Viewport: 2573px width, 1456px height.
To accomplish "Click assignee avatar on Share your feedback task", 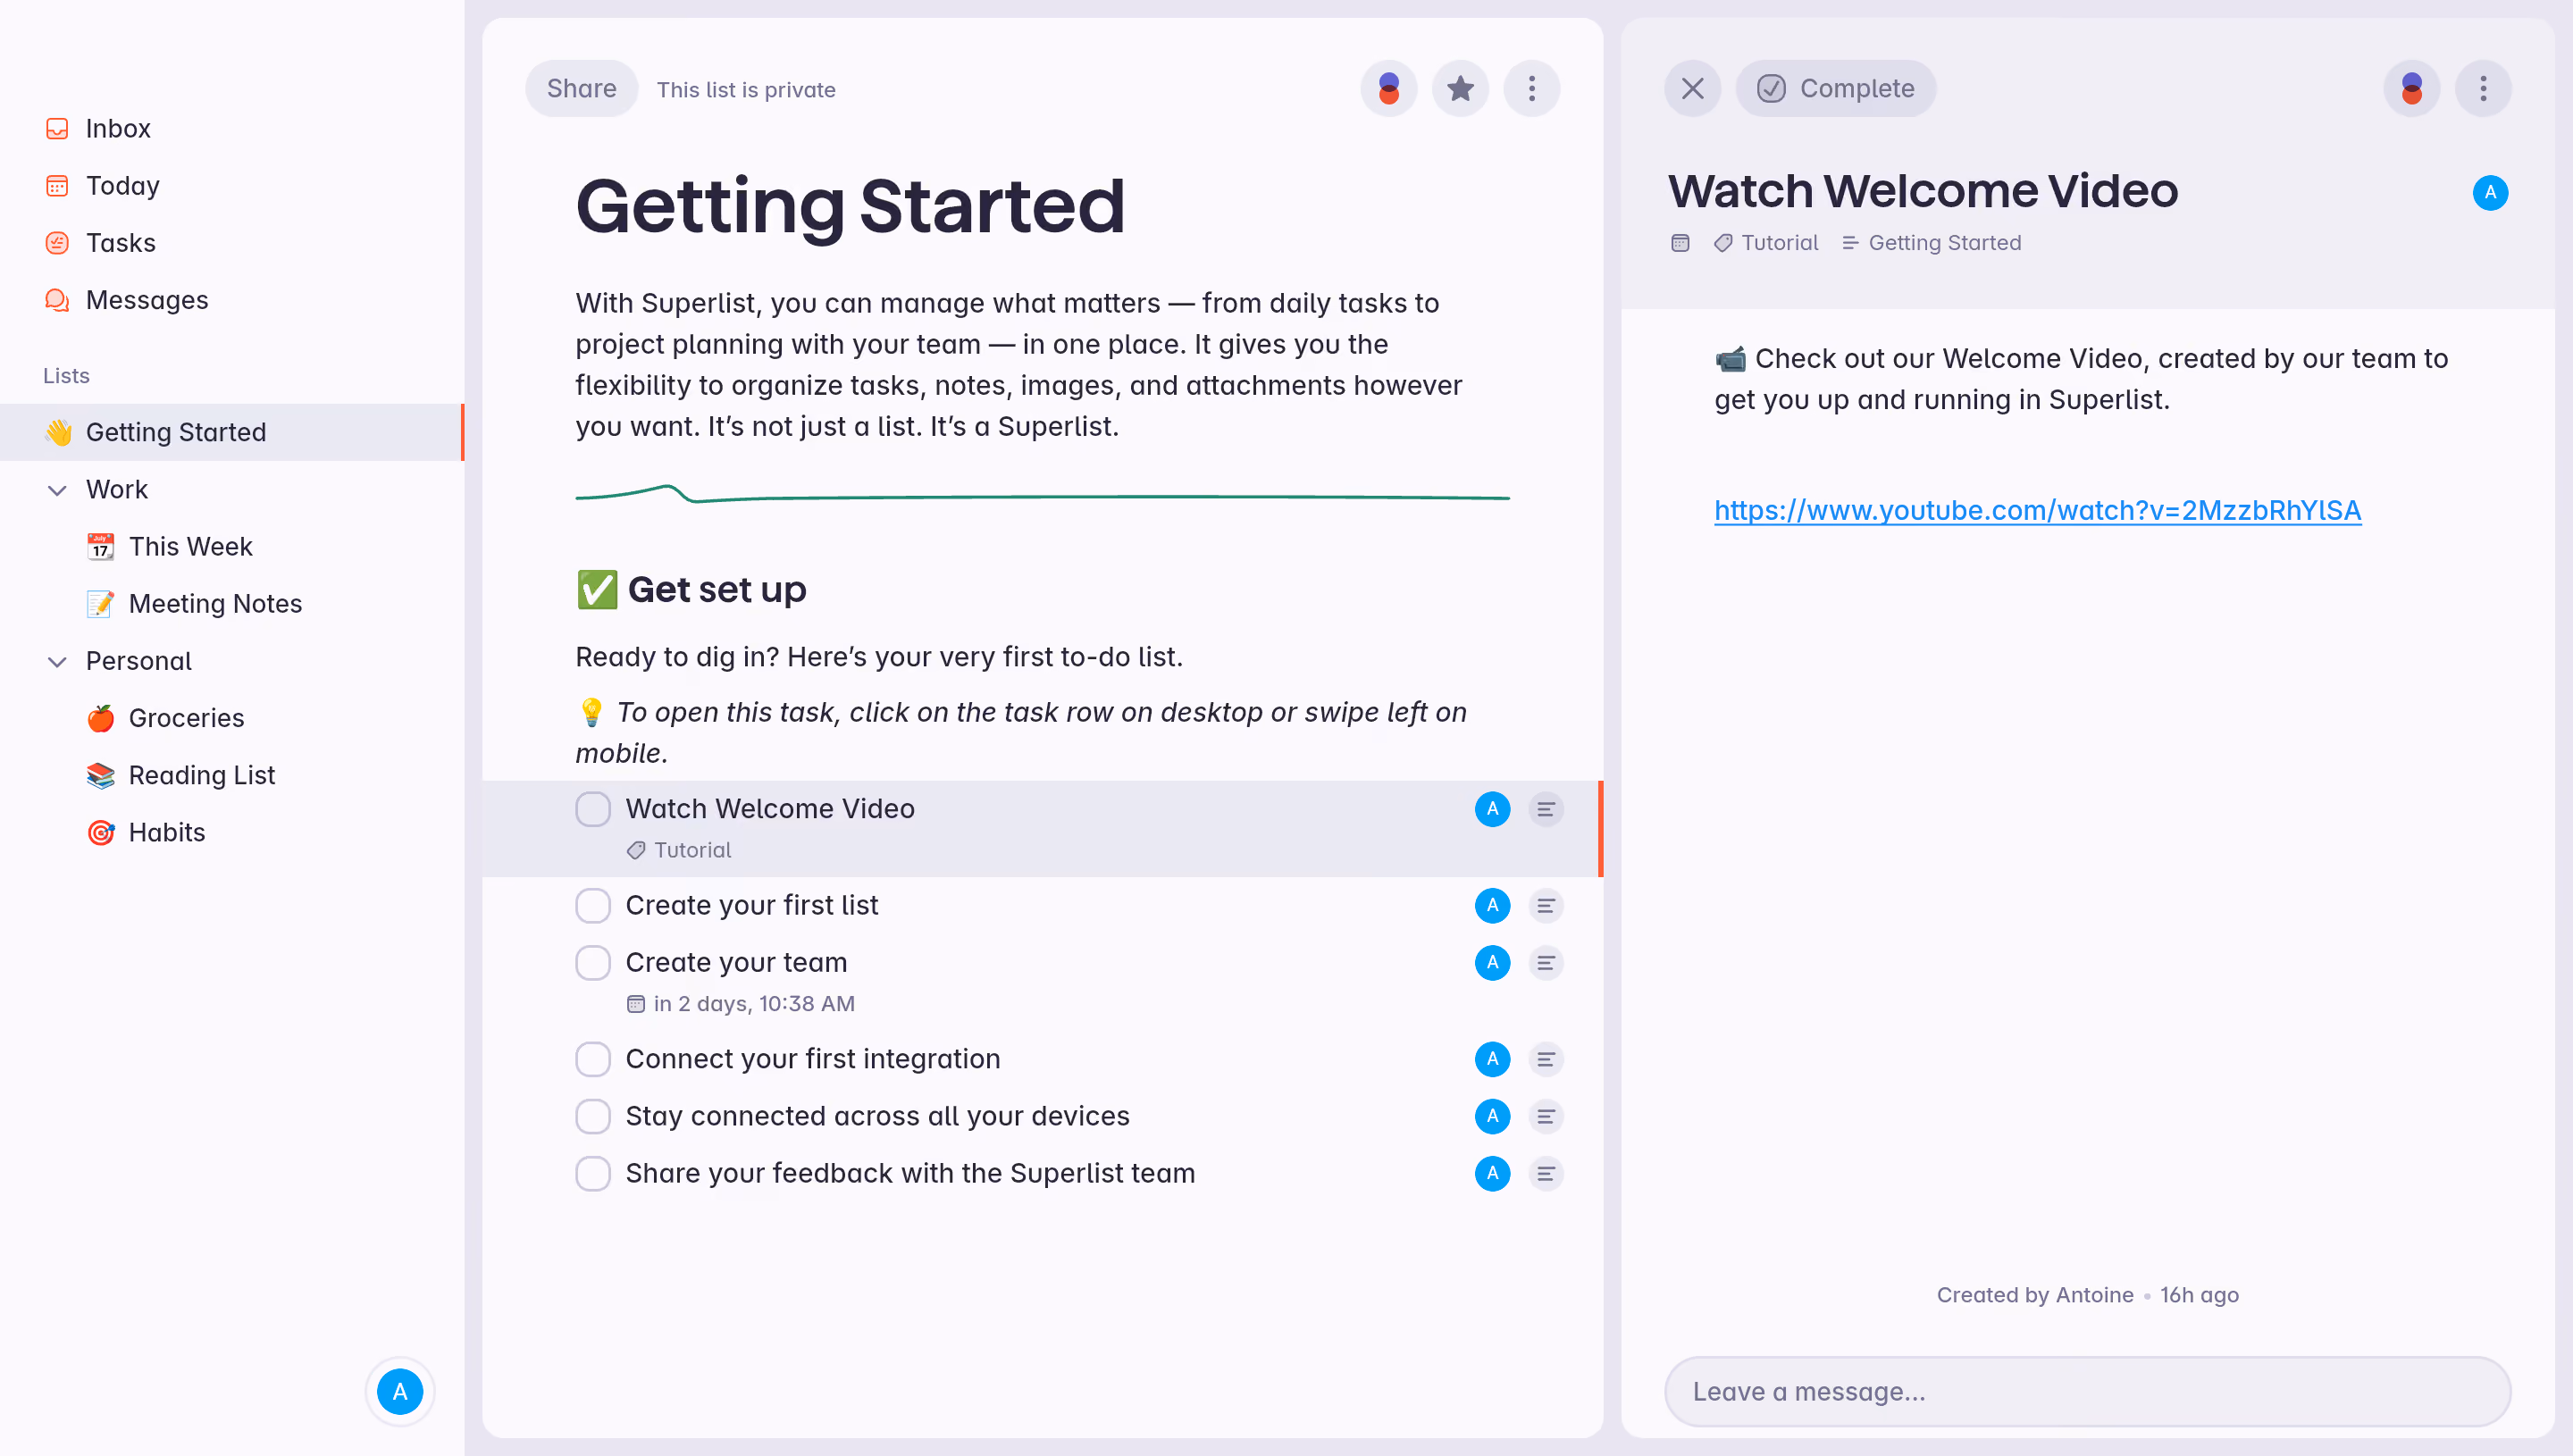I will coord(1492,1172).
